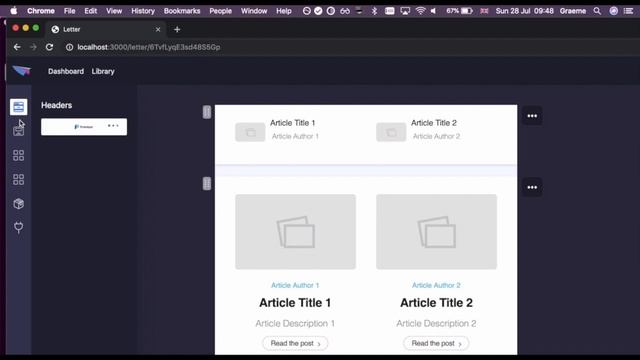Open the Apple menu

click(x=14, y=11)
